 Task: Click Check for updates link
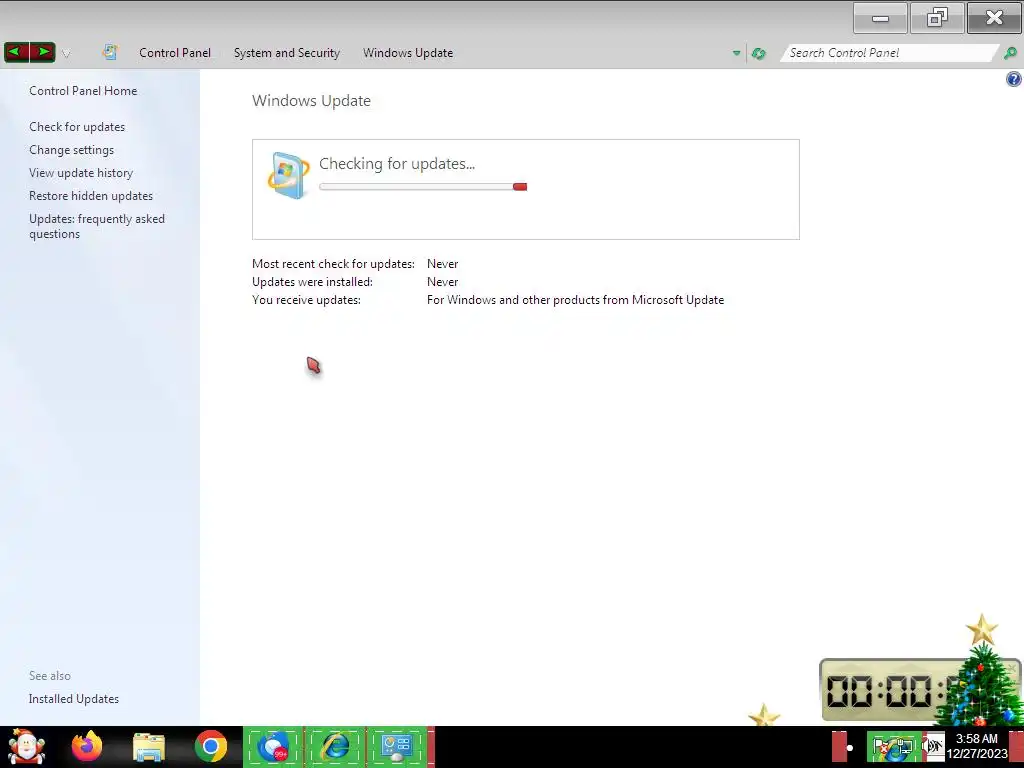pyautogui.click(x=77, y=127)
